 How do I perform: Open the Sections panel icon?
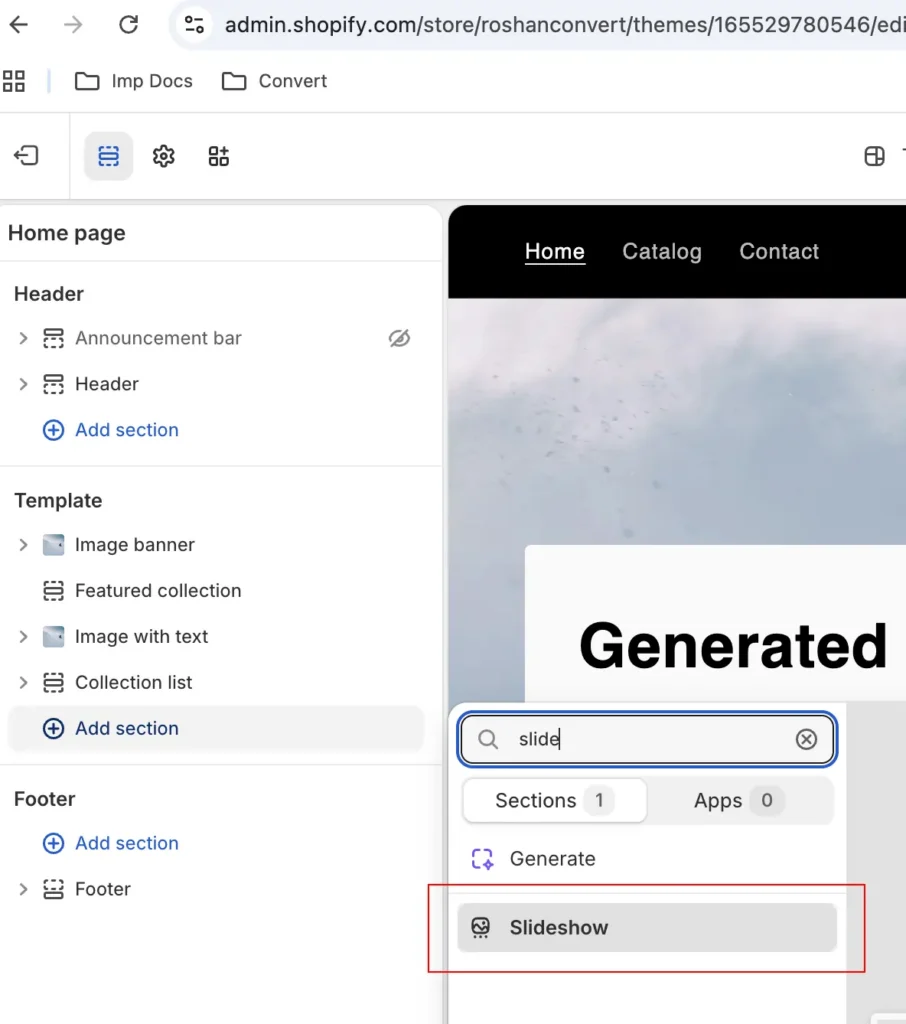point(108,156)
